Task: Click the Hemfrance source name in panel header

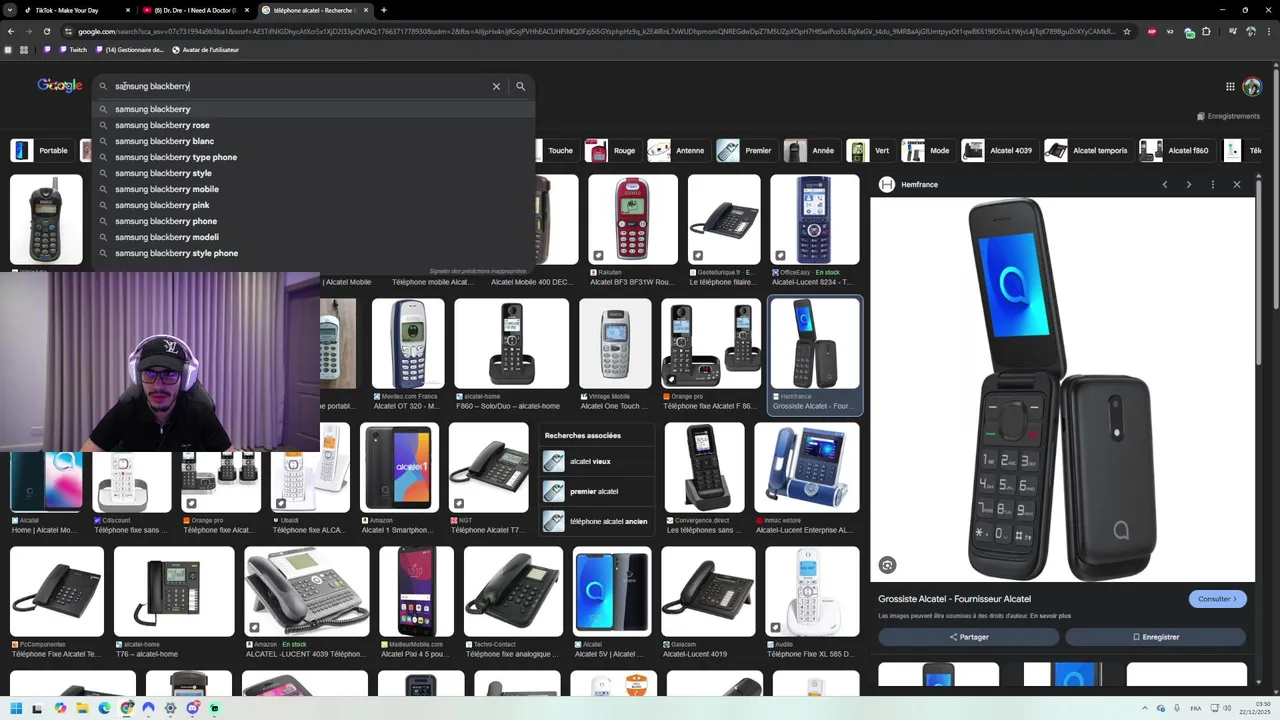Action: 919,185
